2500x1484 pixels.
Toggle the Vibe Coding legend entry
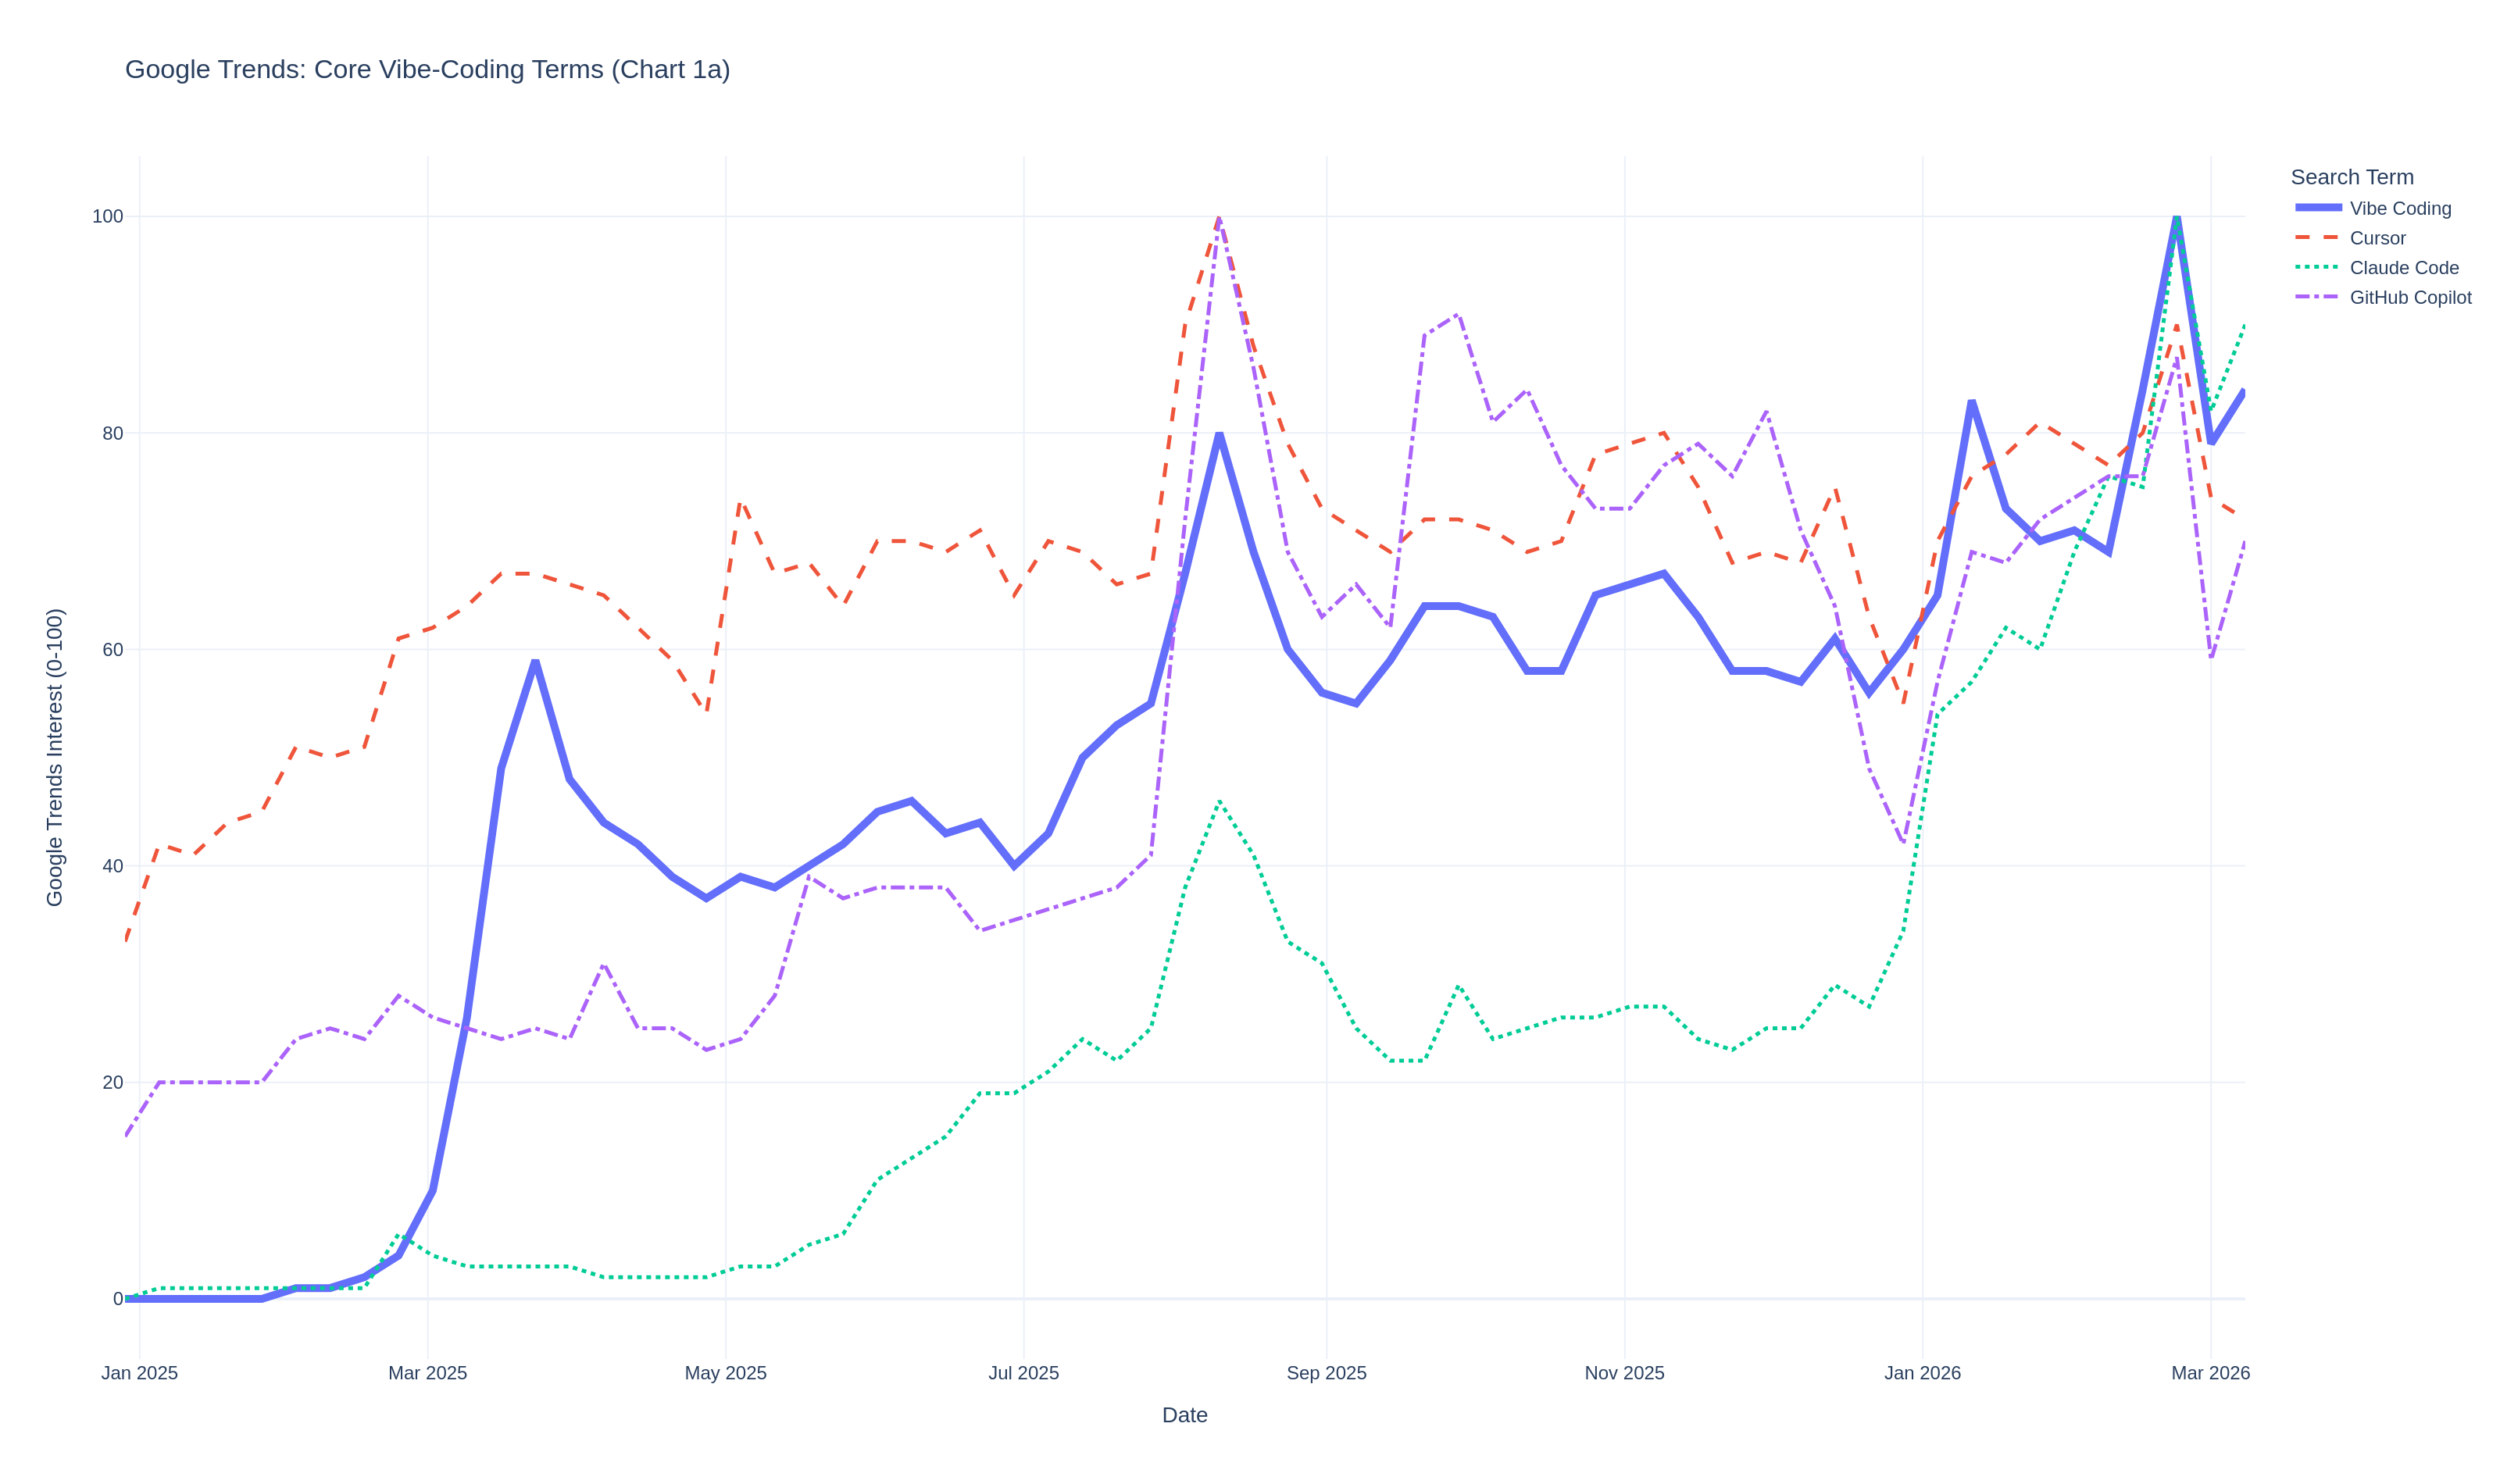[x=2400, y=208]
